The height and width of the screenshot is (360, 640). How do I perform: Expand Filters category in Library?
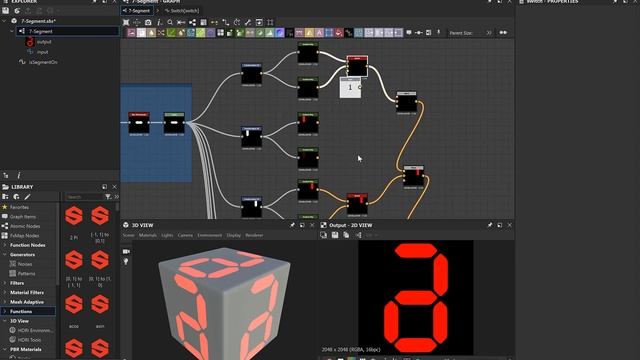click(5, 283)
